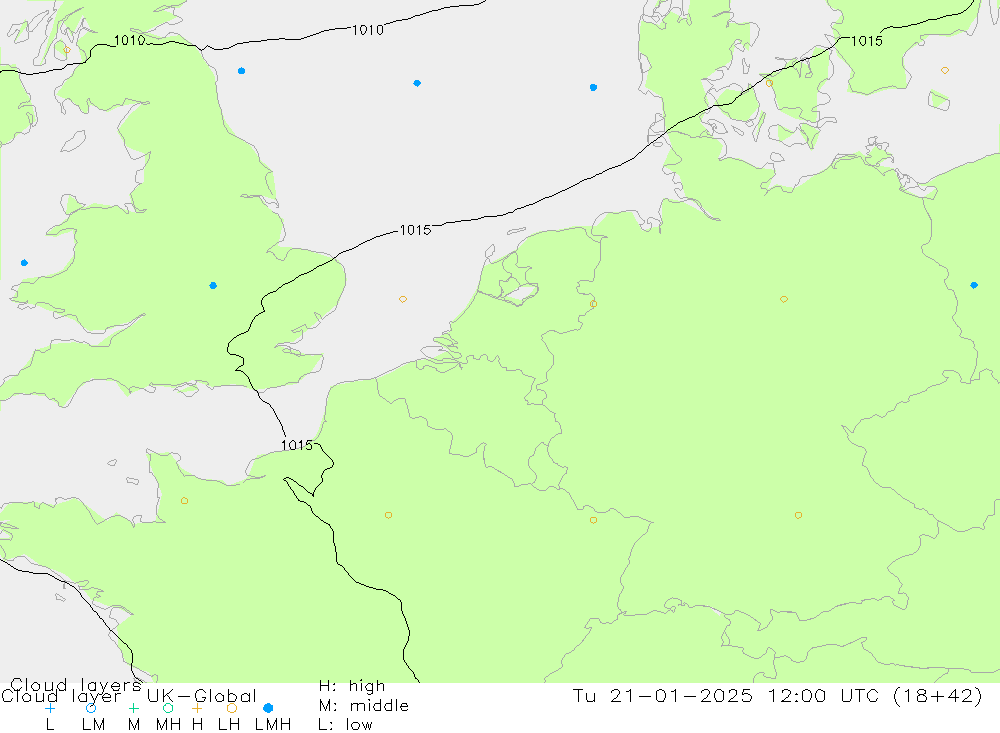The image size is (1000, 733).
Task: Select the orange circle in the sea off the Dutch coast
Action: 403,299
